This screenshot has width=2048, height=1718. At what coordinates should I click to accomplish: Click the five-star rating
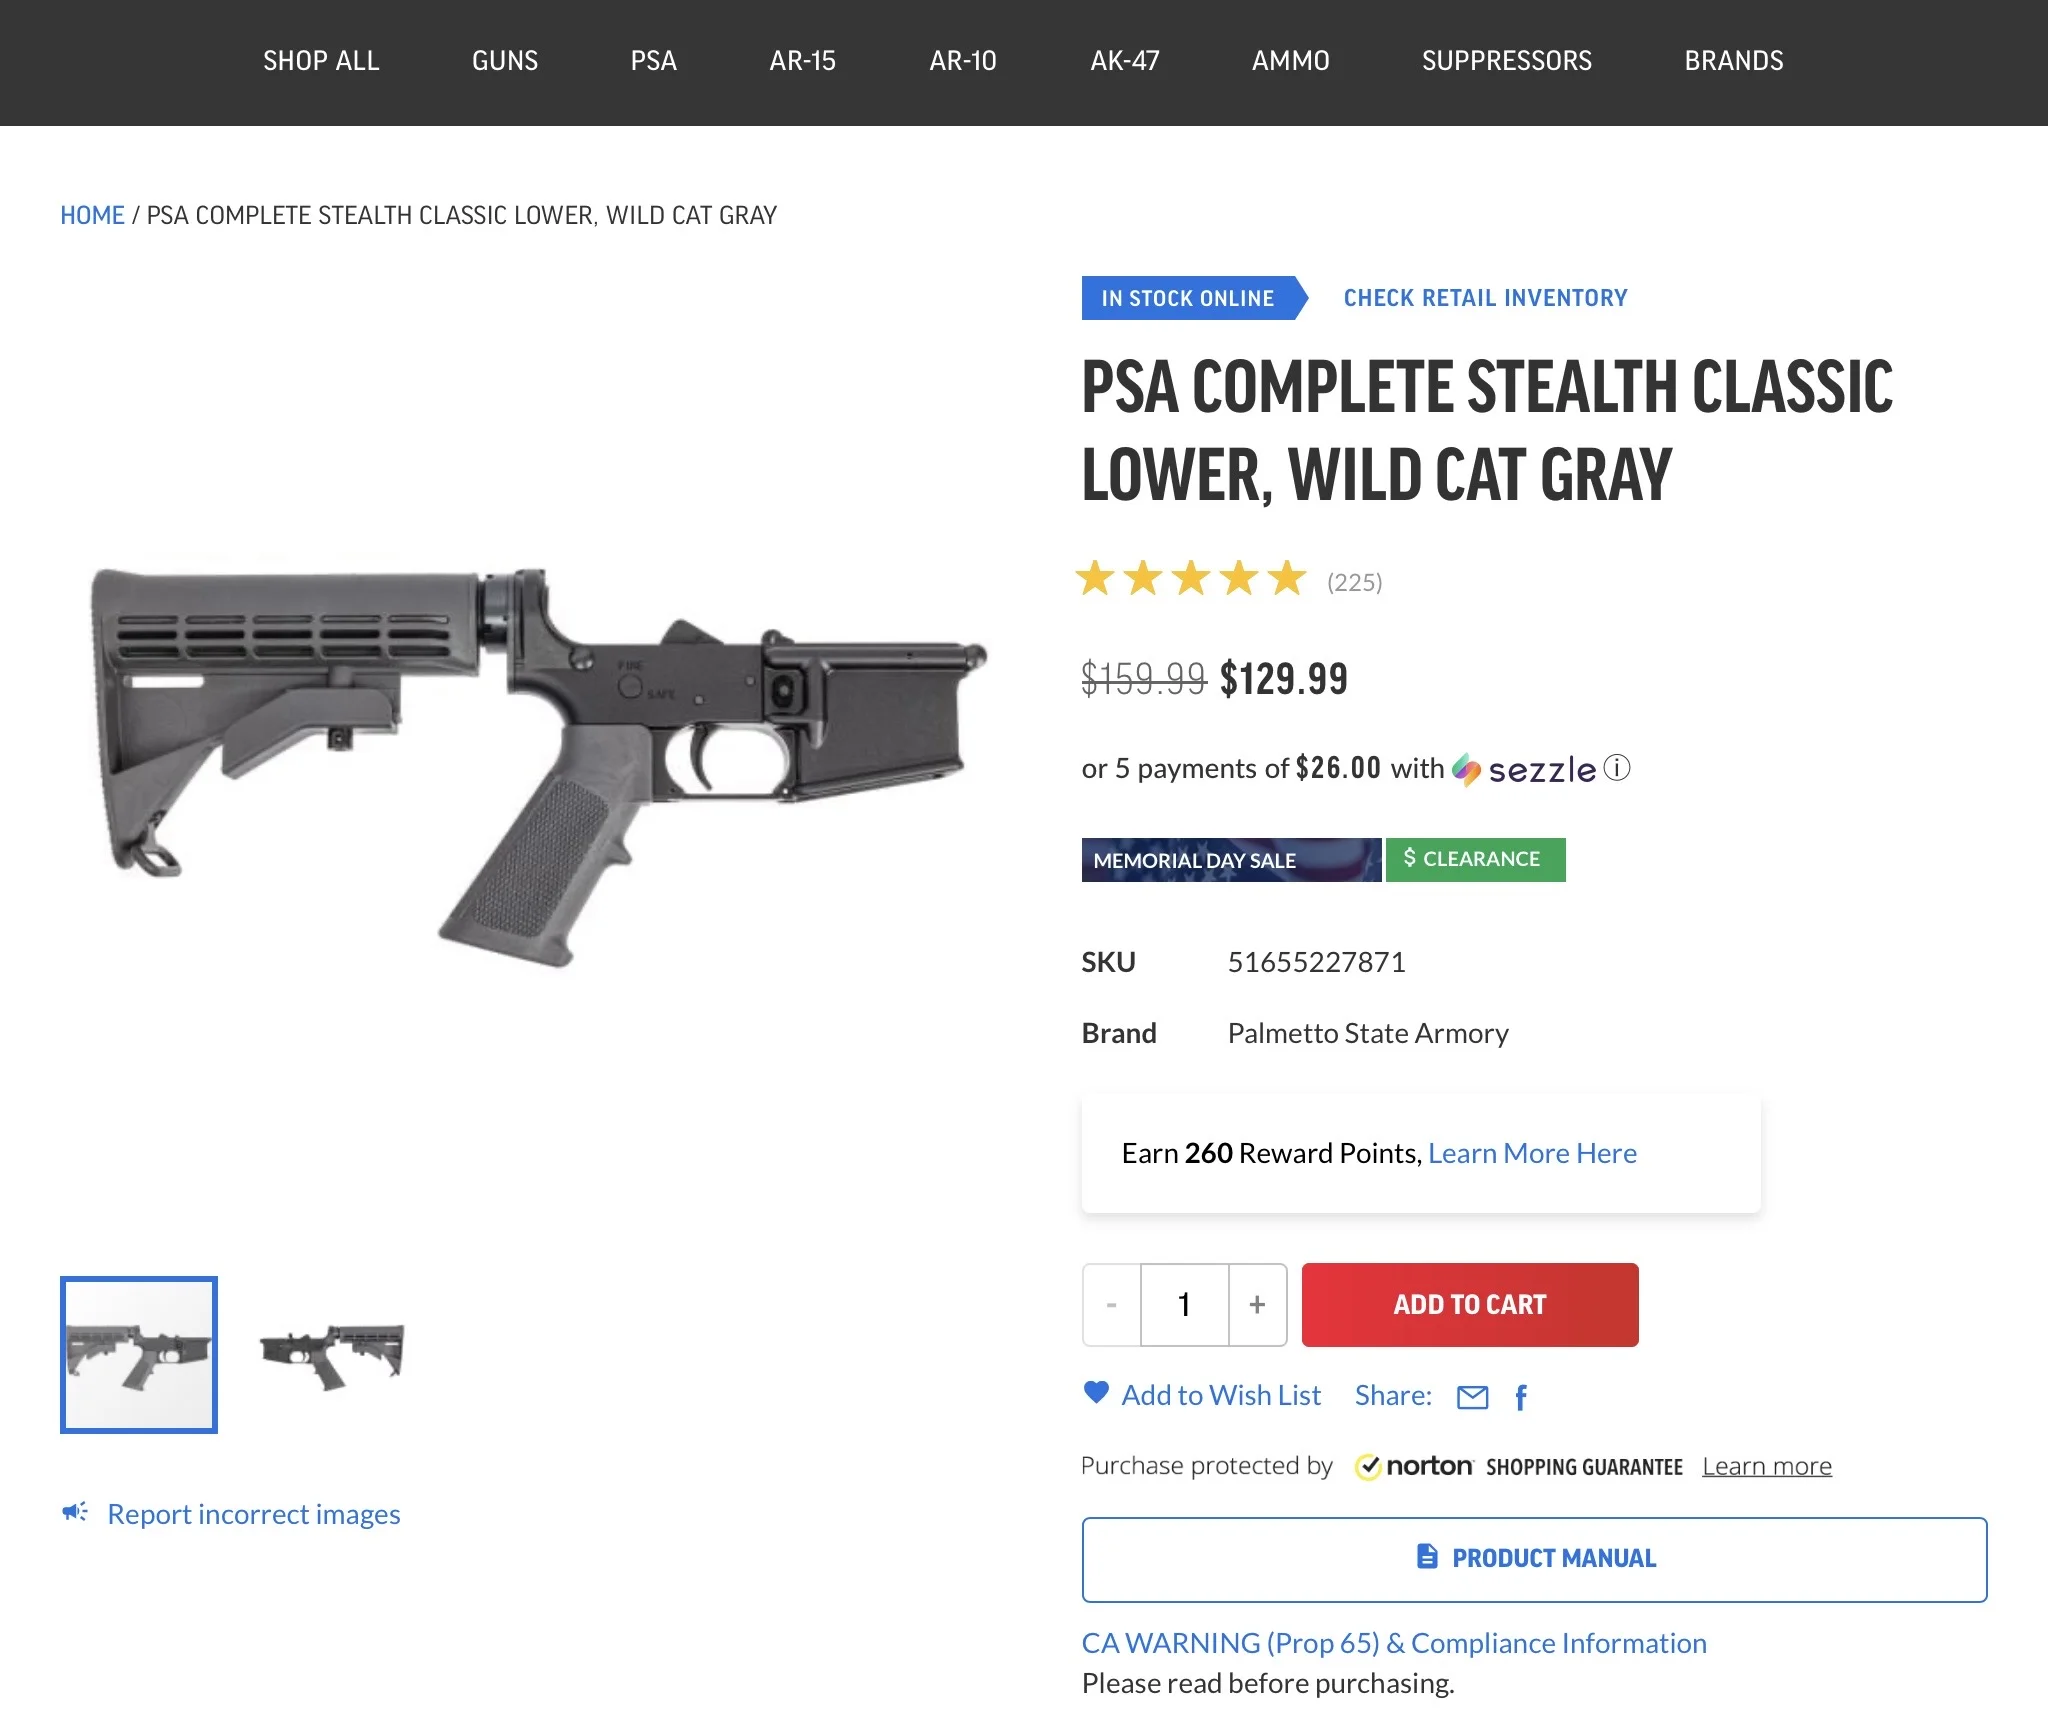coord(1190,578)
